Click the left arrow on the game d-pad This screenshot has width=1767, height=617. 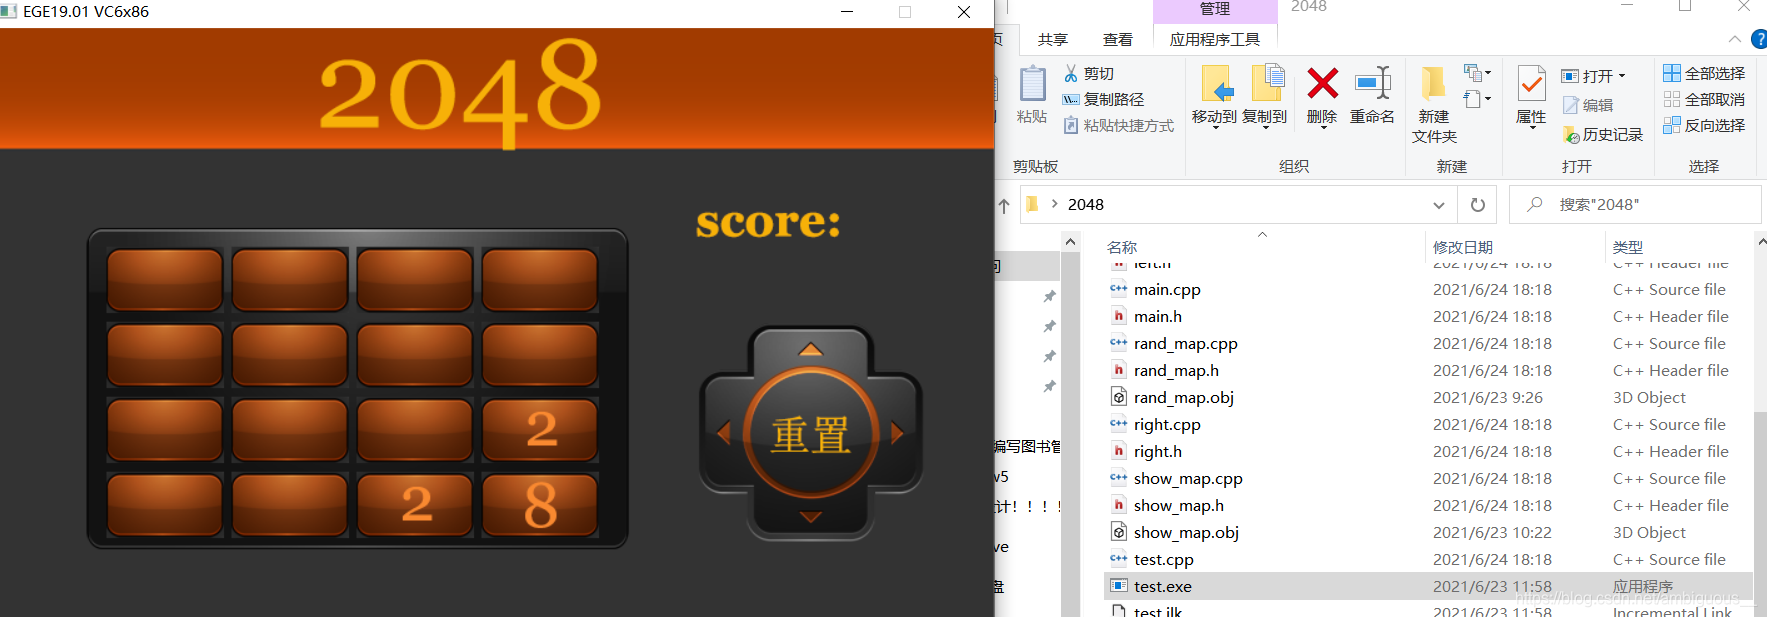click(724, 433)
